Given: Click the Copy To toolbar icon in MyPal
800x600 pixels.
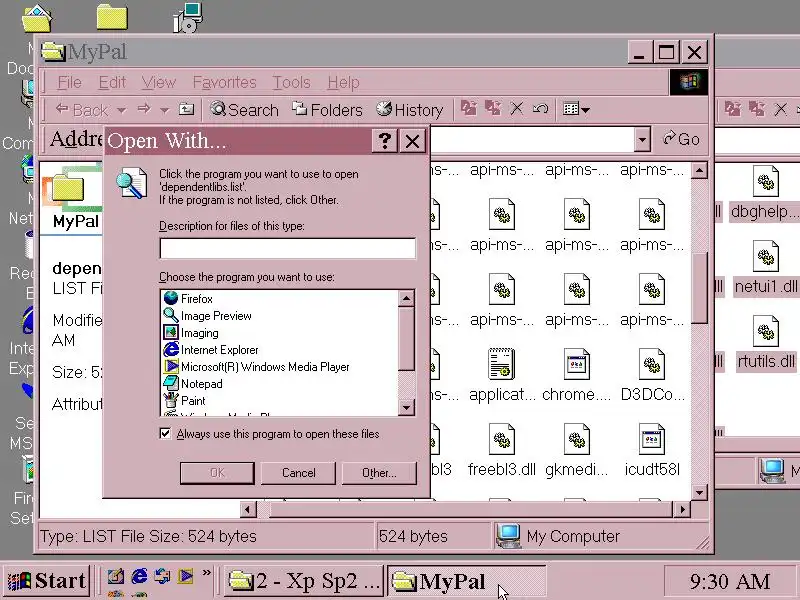Looking at the screenshot, I should pos(493,109).
